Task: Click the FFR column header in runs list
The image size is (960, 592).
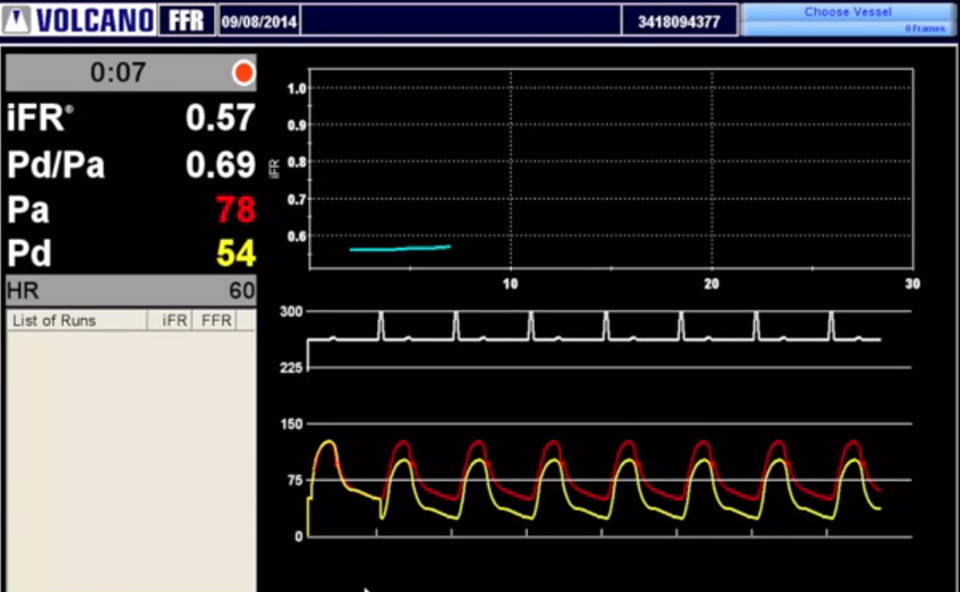Action: point(216,320)
